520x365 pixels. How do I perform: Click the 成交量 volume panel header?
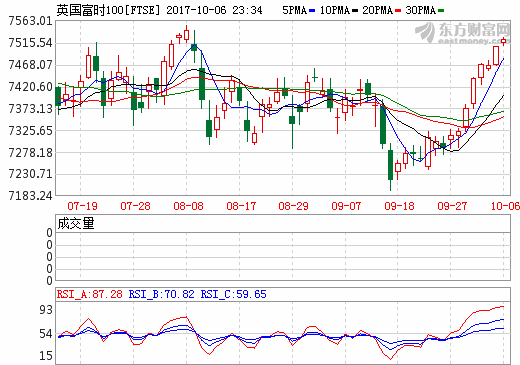76,223
